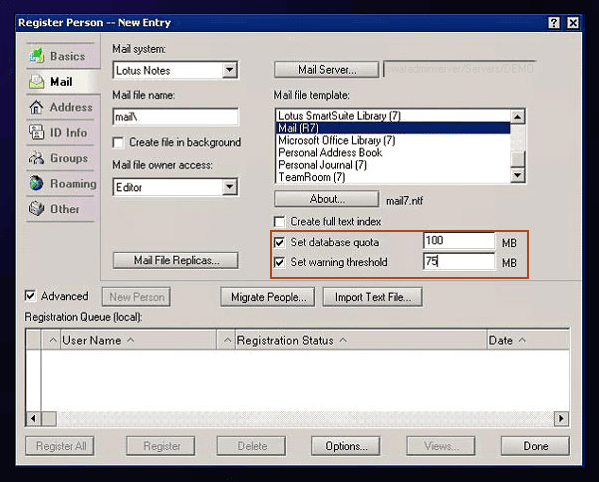Click the Options button
The height and width of the screenshot is (482, 599).
point(345,446)
